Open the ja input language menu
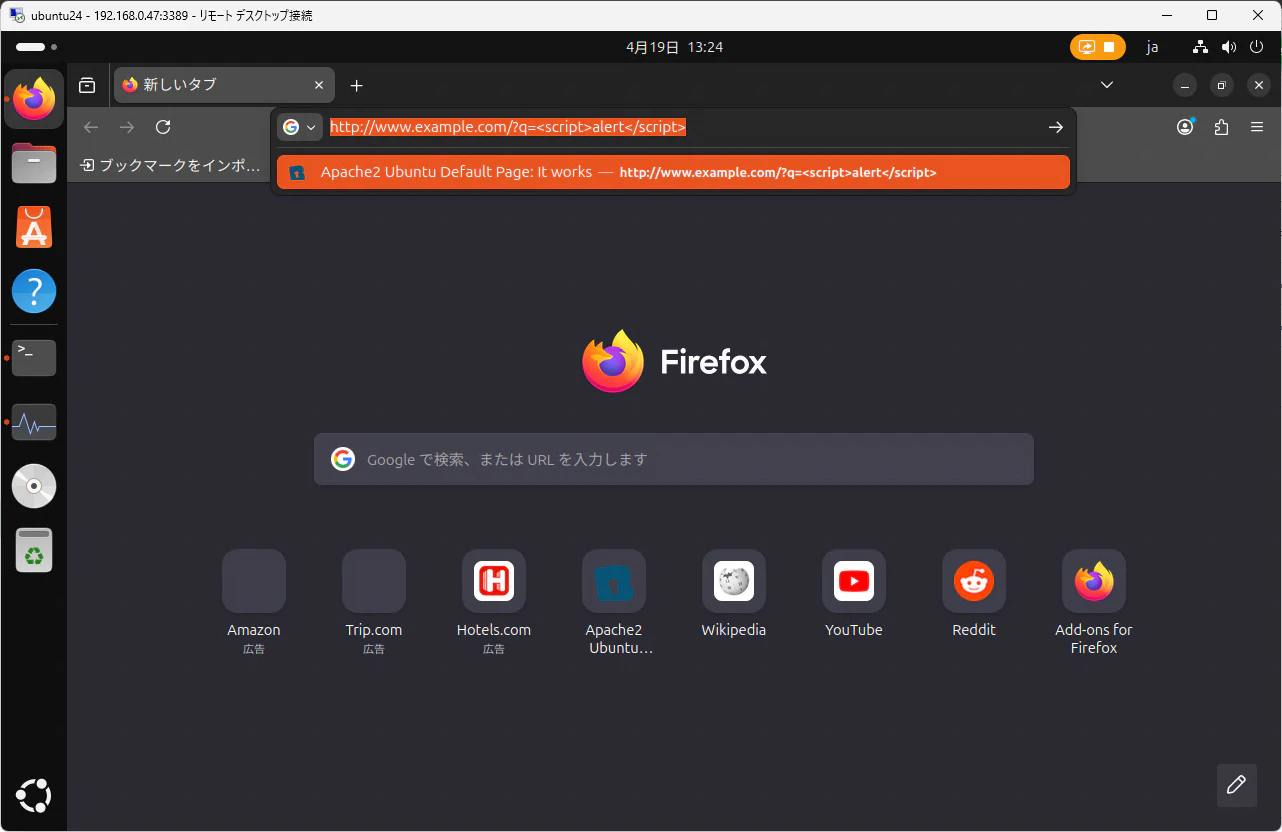This screenshot has height=832, width=1282. pyautogui.click(x=1152, y=47)
